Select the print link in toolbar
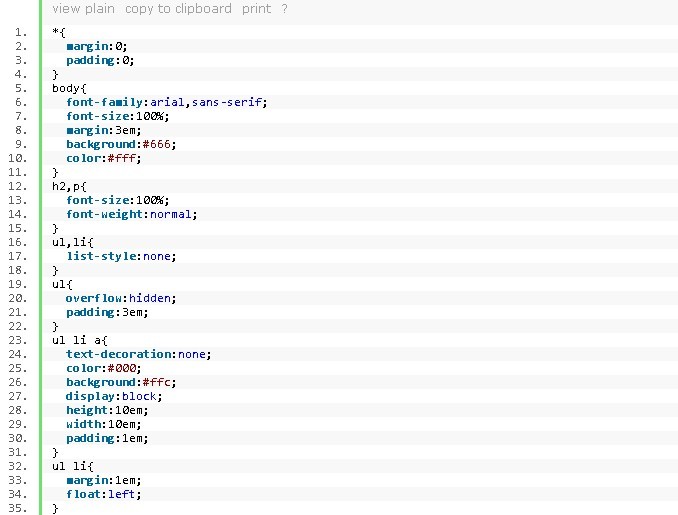This screenshot has width=678, height=515. [x=256, y=9]
